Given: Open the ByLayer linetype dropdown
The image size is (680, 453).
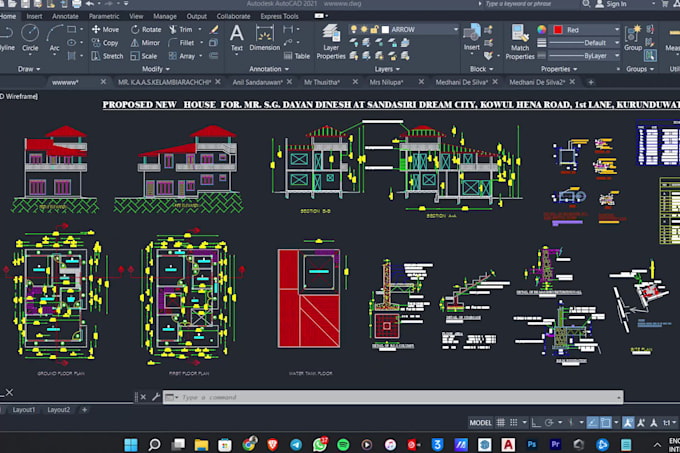Looking at the screenshot, I should point(617,56).
